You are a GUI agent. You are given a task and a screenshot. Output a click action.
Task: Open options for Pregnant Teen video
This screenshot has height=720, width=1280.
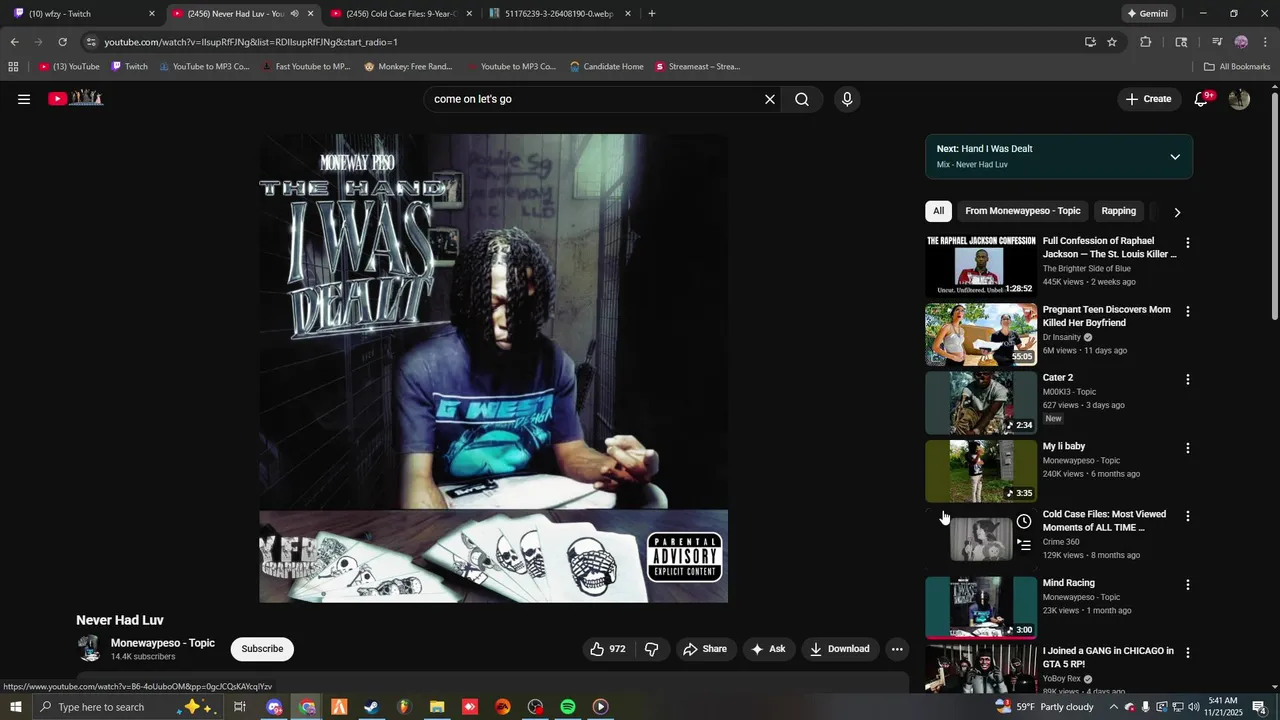coord(1188,312)
